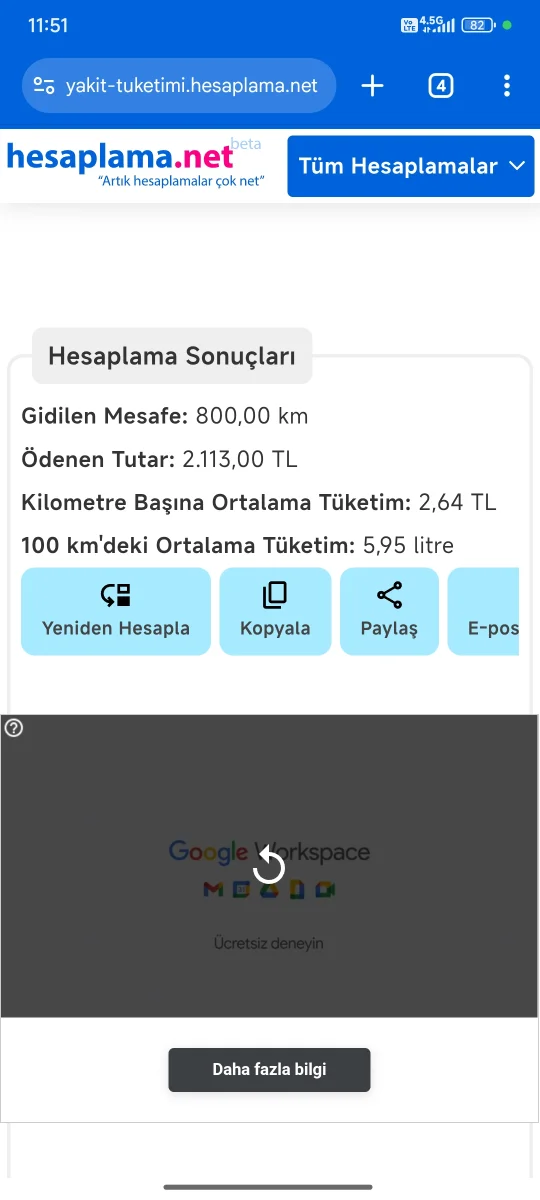Click the ad info question mark icon
Screen dimensions: 540x1200
(14, 728)
